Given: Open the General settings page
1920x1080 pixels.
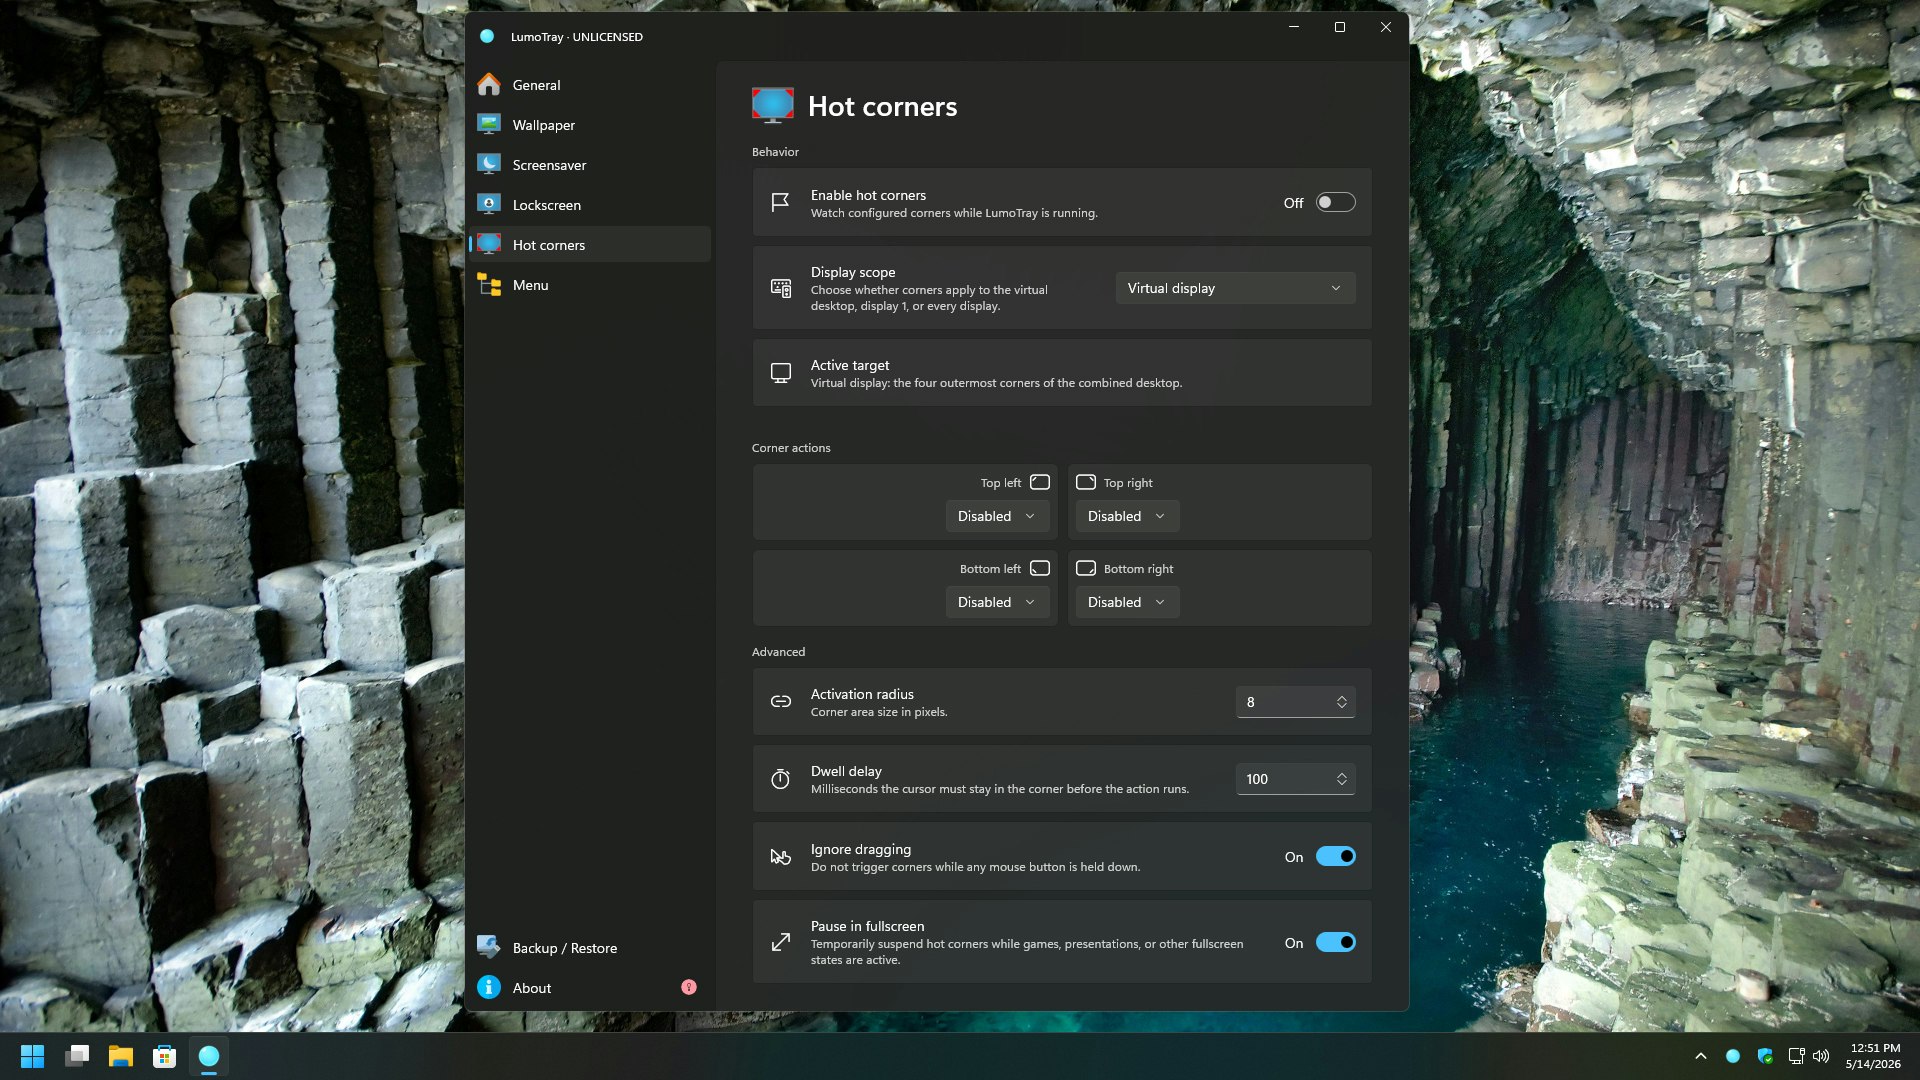Looking at the screenshot, I should [590, 85].
